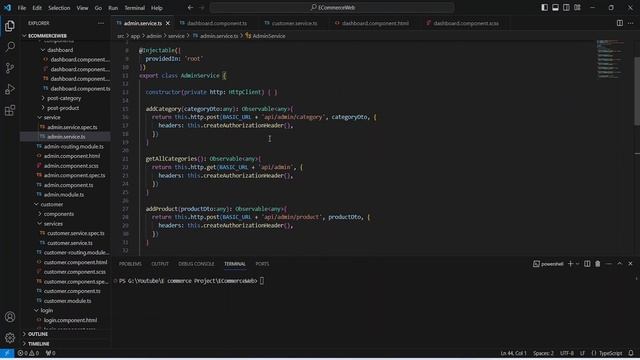Screen dimensions: 640x360
Task: Expand the components folder under customer
Action: coord(59,214)
